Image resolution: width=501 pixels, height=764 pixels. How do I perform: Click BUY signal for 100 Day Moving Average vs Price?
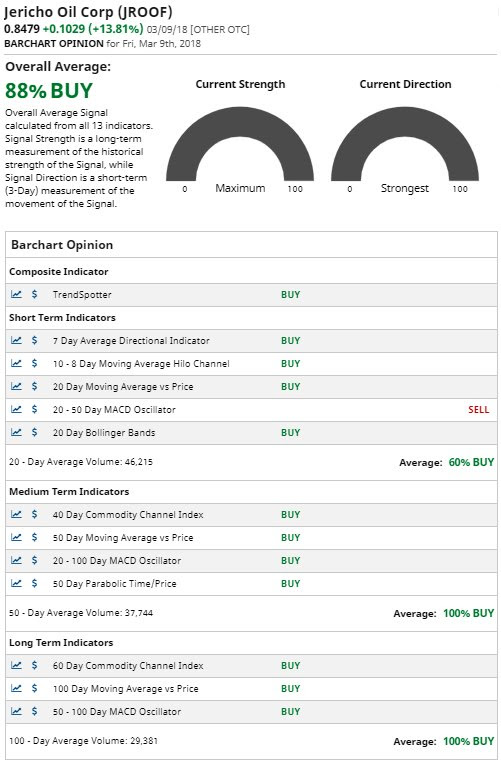coord(290,689)
